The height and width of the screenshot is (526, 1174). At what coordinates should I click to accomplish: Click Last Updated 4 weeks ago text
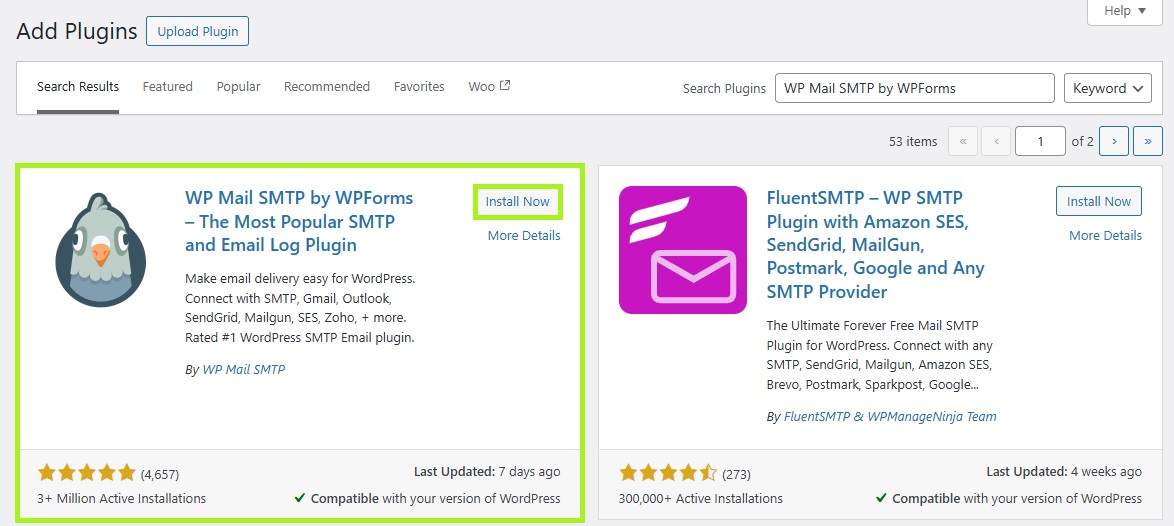pos(1064,472)
